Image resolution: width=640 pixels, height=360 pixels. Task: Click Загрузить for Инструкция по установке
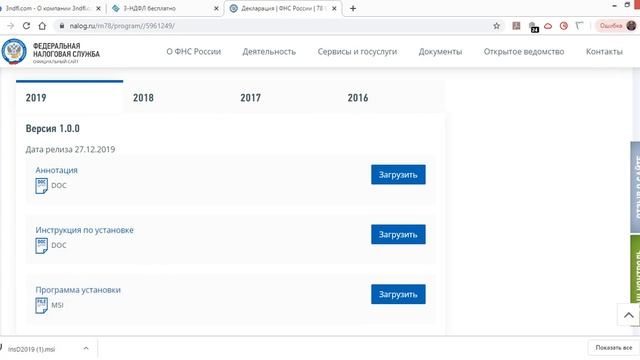398,234
